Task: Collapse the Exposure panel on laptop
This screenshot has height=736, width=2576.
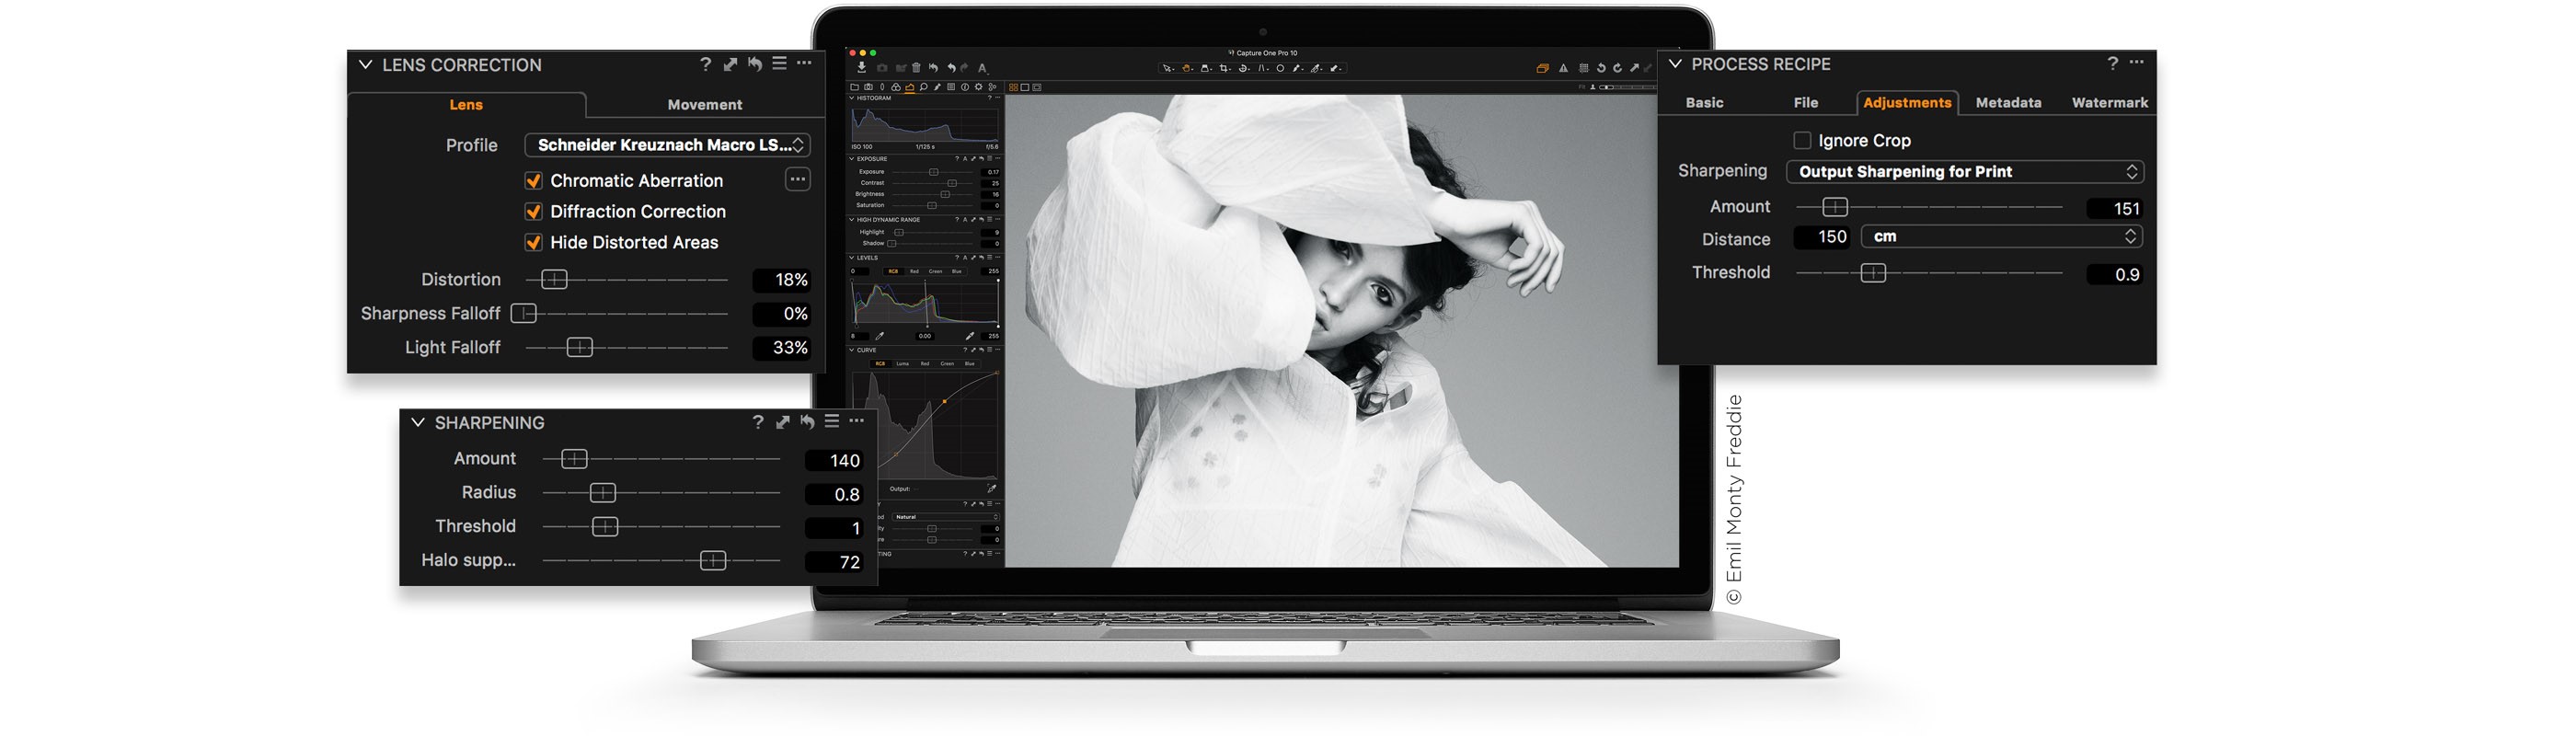Action: coord(852,159)
